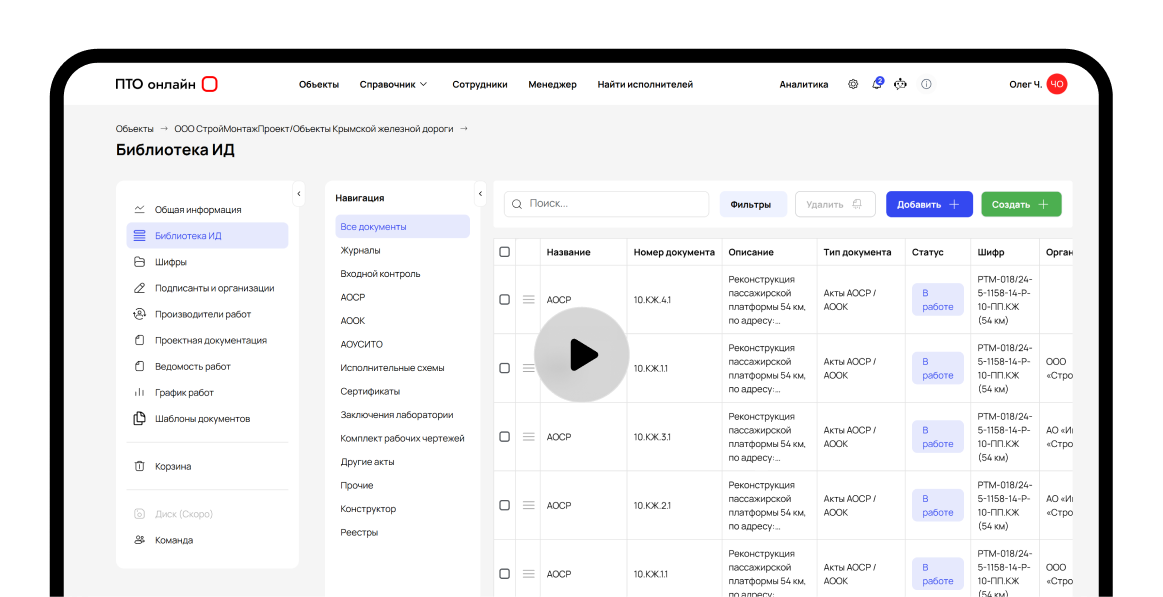Open the Сотрудники menu item
The width and height of the screenshot is (1163, 597).
[479, 84]
